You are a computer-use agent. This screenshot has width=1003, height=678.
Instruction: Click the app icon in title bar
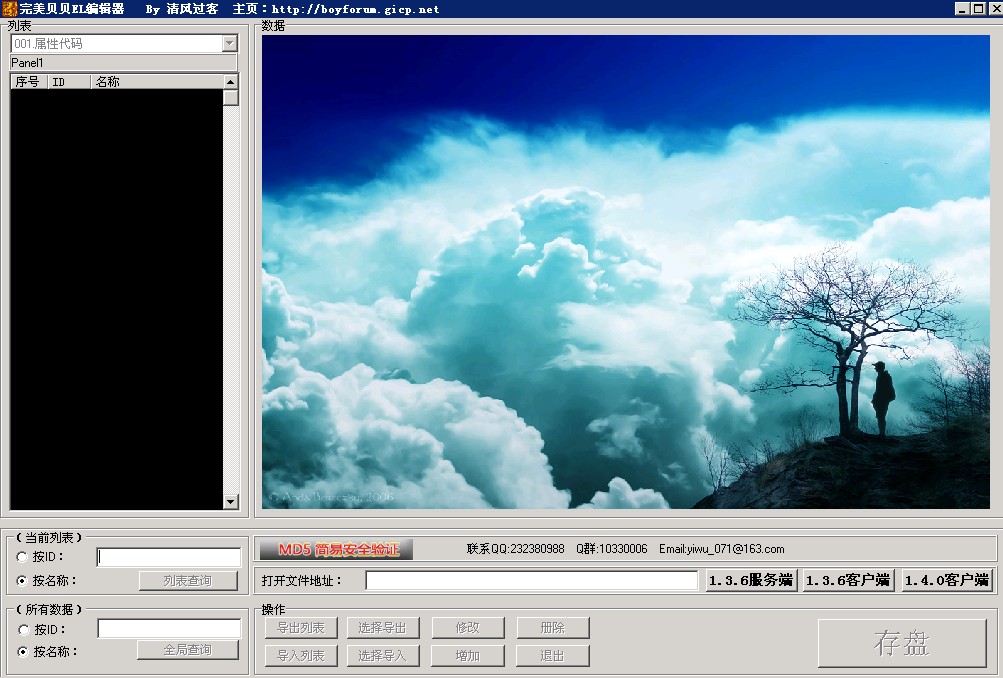point(9,8)
